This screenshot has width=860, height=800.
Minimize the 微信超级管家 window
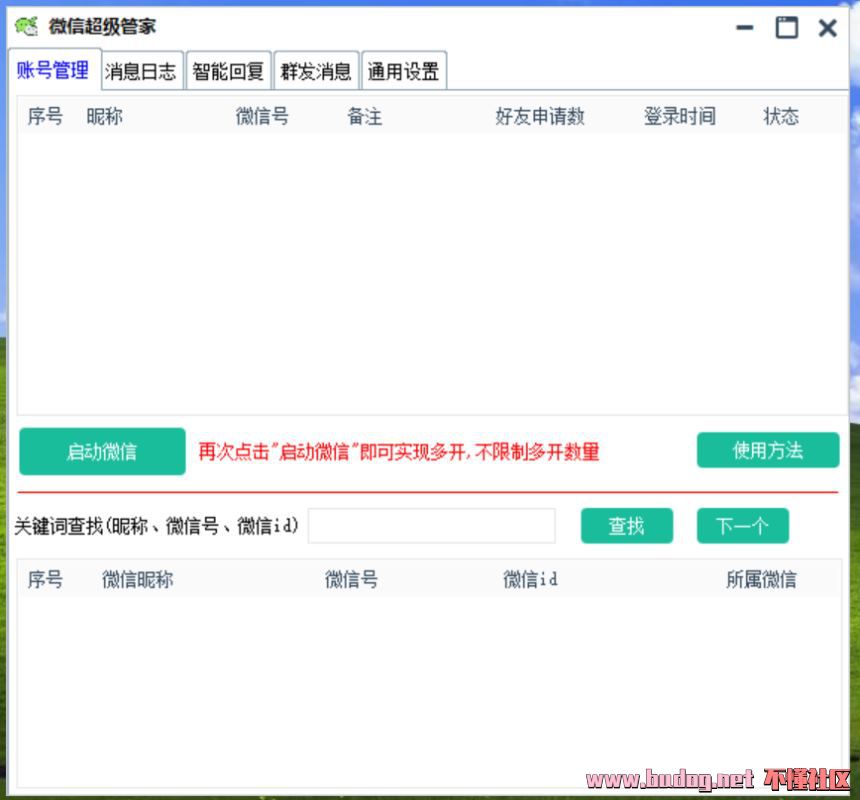tap(744, 27)
